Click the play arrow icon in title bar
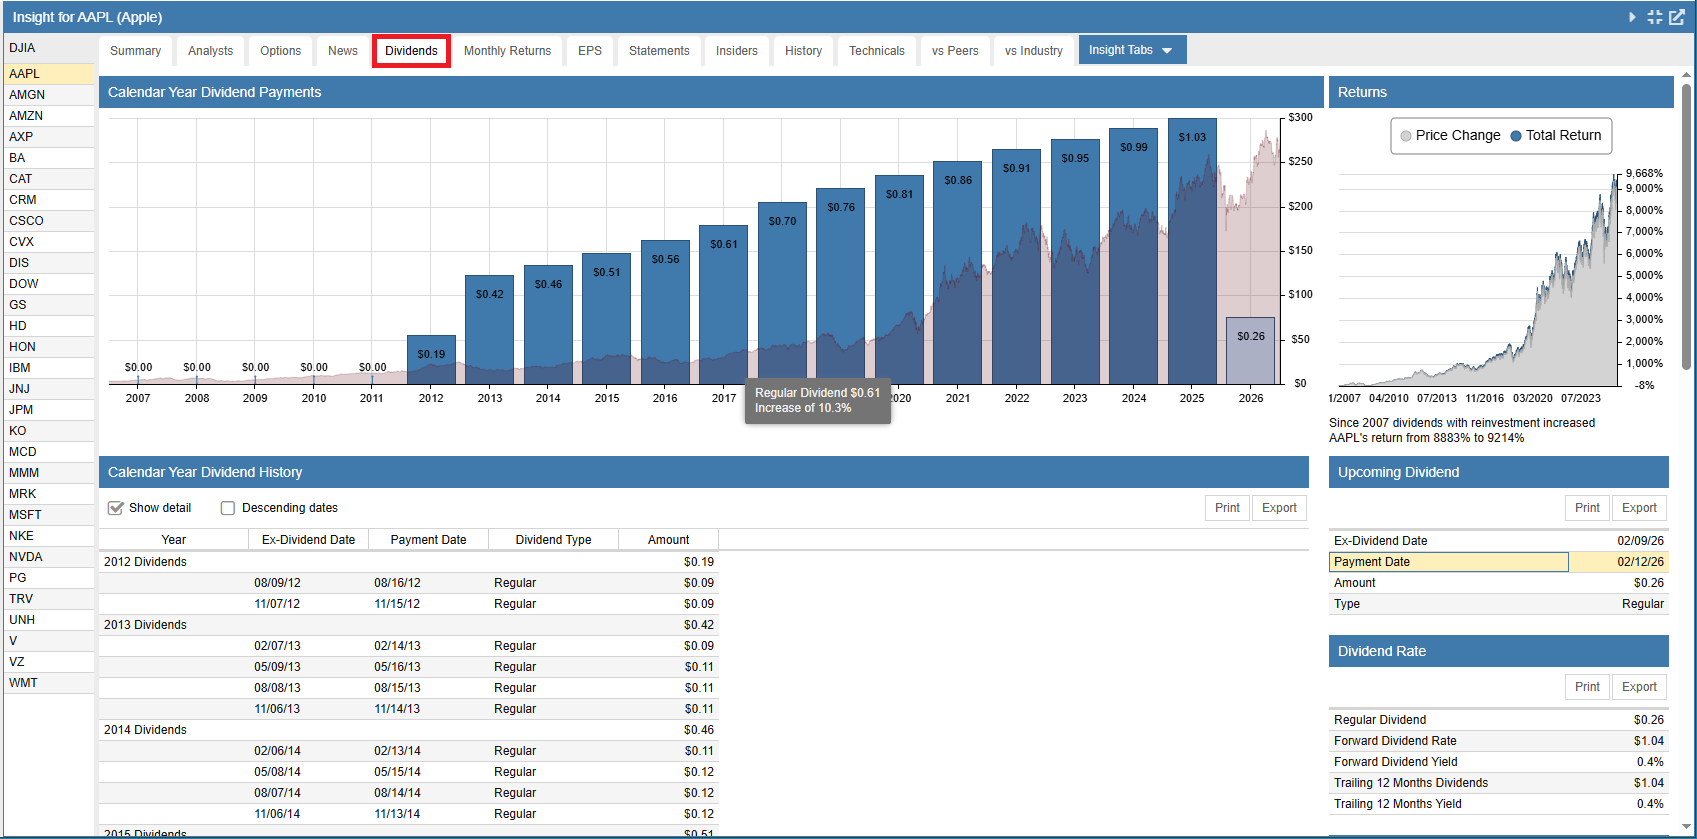This screenshot has width=1697, height=839. 1632,17
